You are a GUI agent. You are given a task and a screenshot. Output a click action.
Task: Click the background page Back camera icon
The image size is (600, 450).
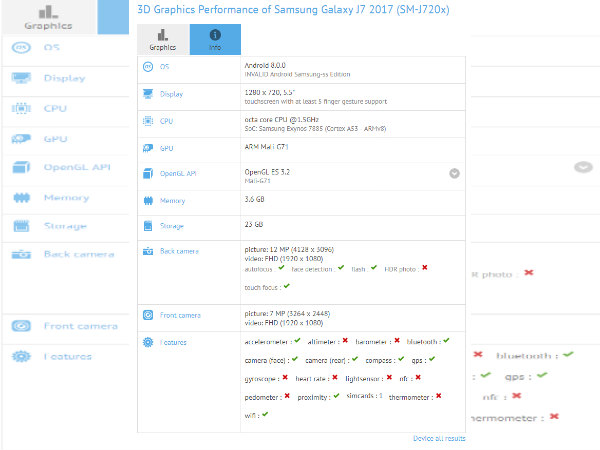21,254
